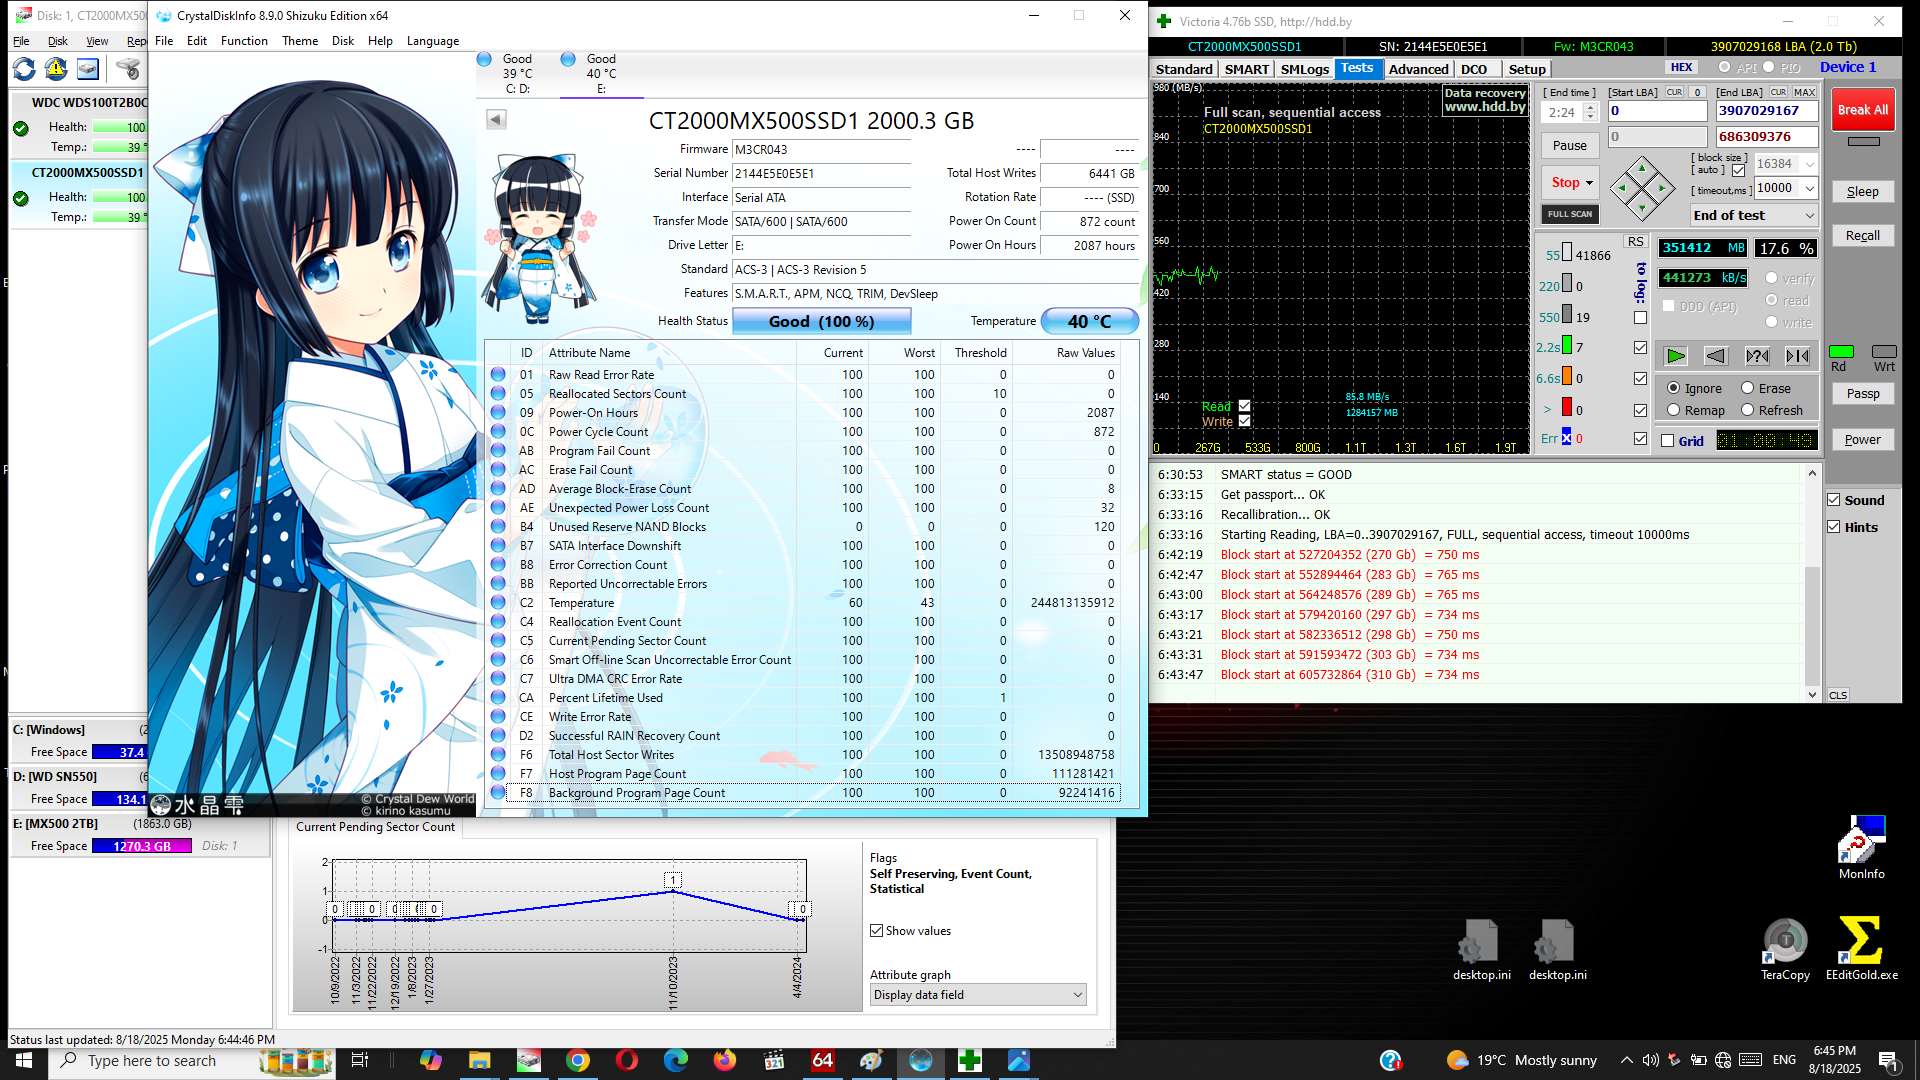Select the Remap radio option
Screen dimensions: 1920x1080
(x=1674, y=411)
